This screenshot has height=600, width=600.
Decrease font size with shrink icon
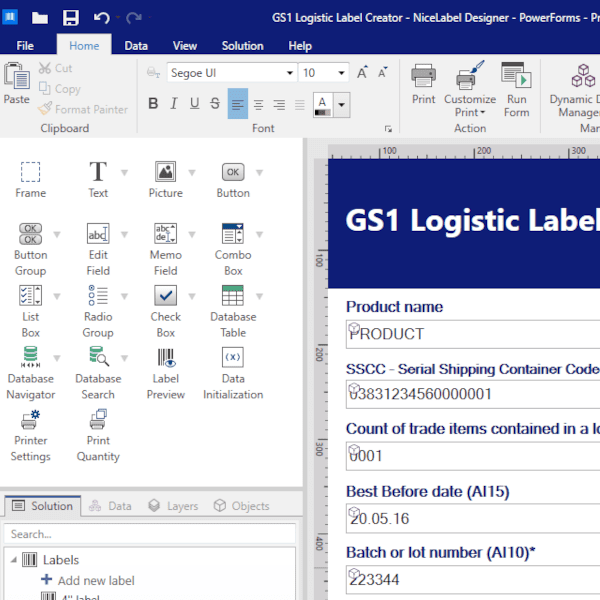point(382,72)
